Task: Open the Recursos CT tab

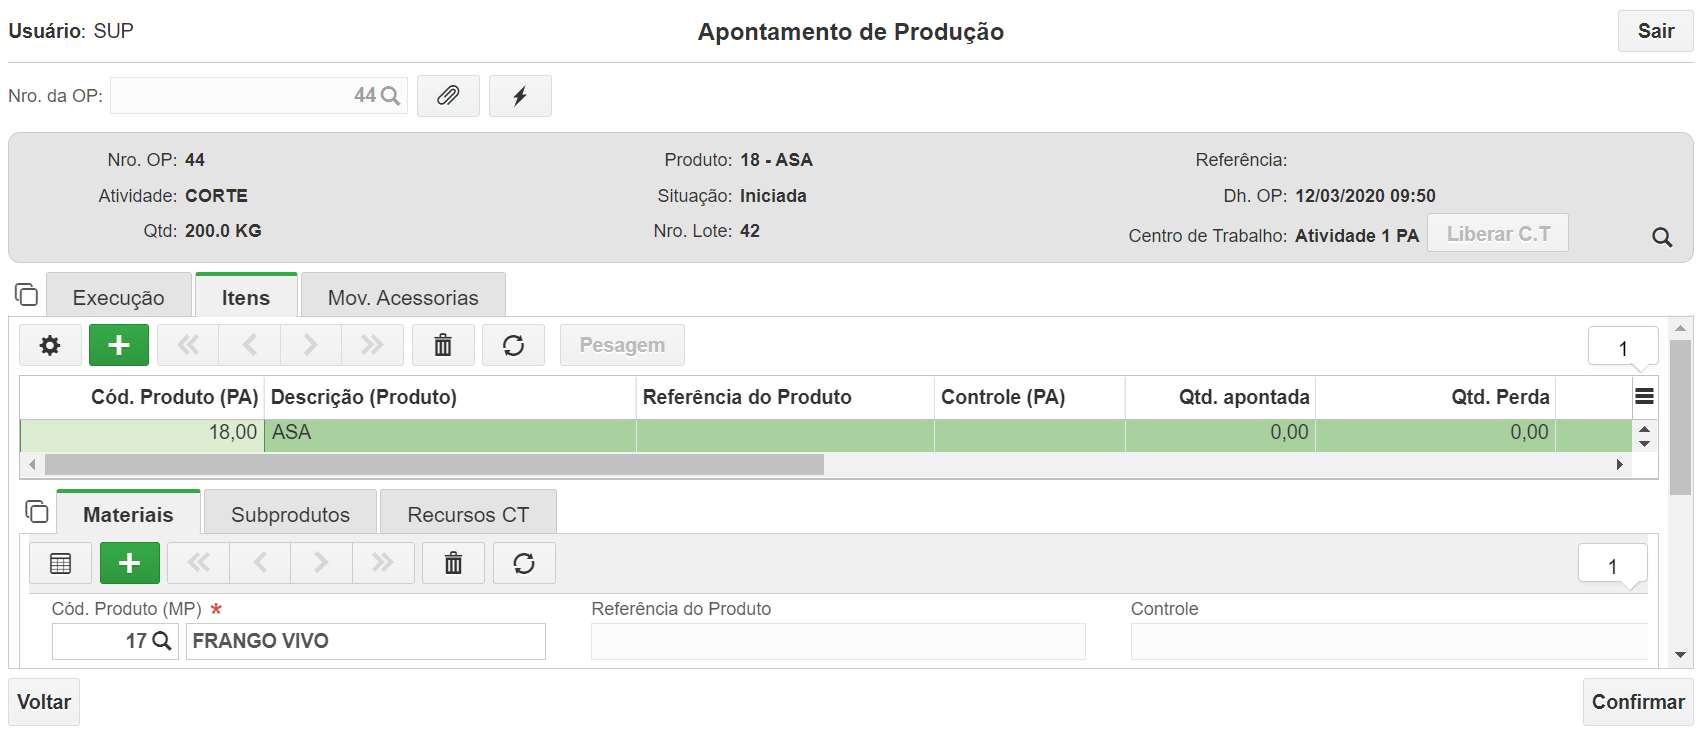Action: [468, 514]
